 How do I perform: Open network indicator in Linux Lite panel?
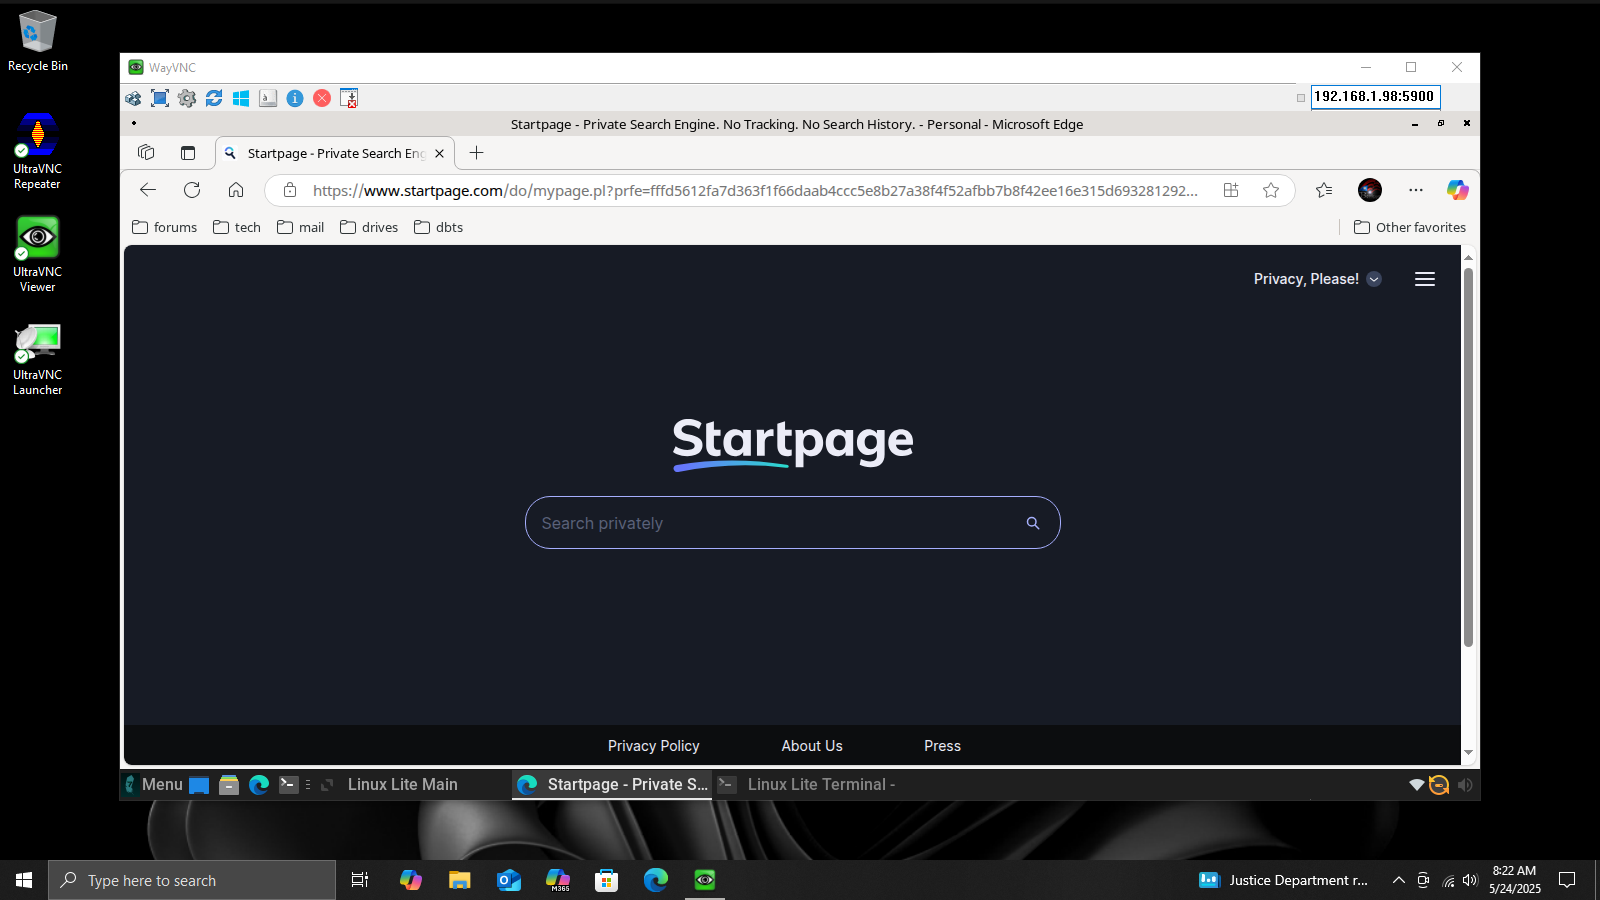point(1416,785)
